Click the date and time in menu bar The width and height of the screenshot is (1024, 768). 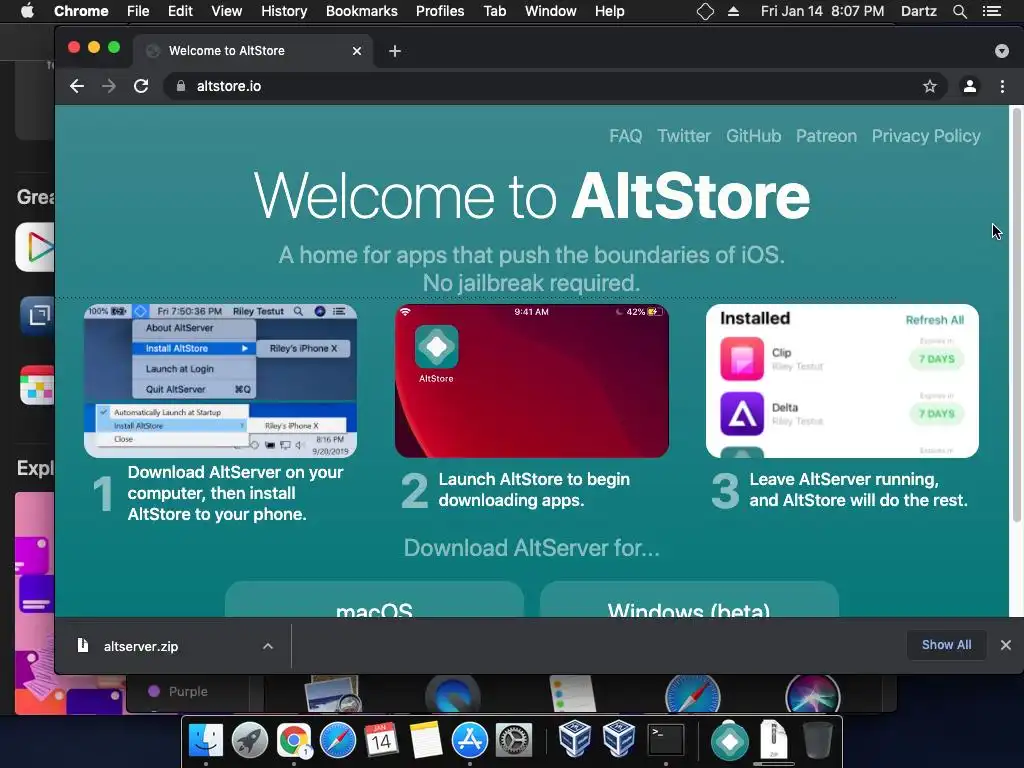822,11
